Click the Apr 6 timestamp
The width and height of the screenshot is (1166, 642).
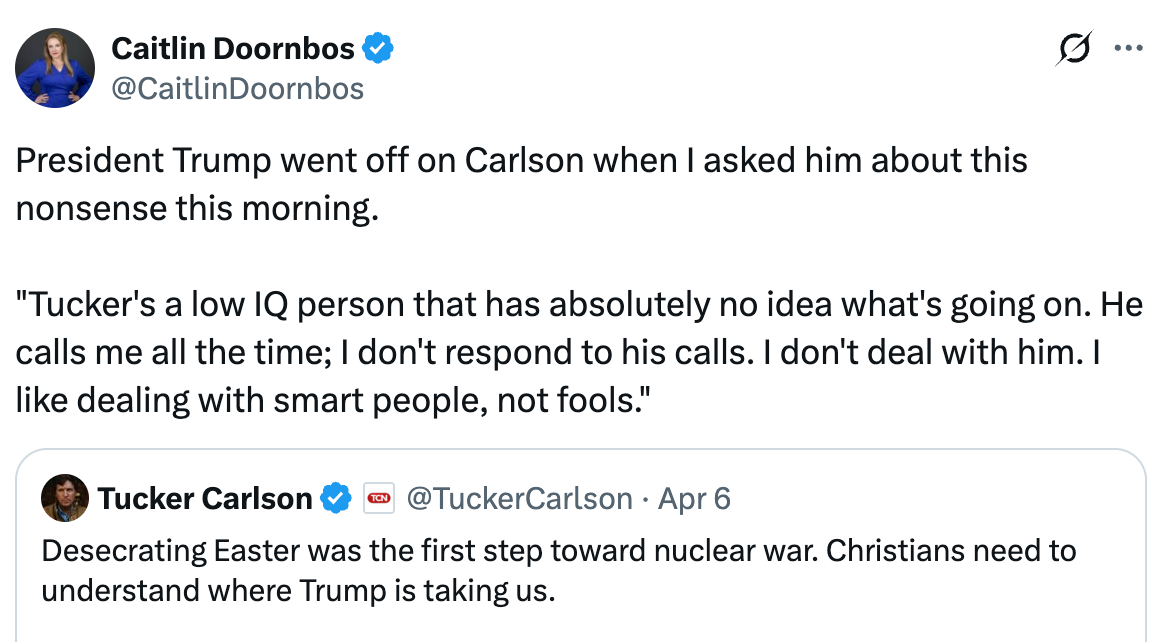[694, 498]
